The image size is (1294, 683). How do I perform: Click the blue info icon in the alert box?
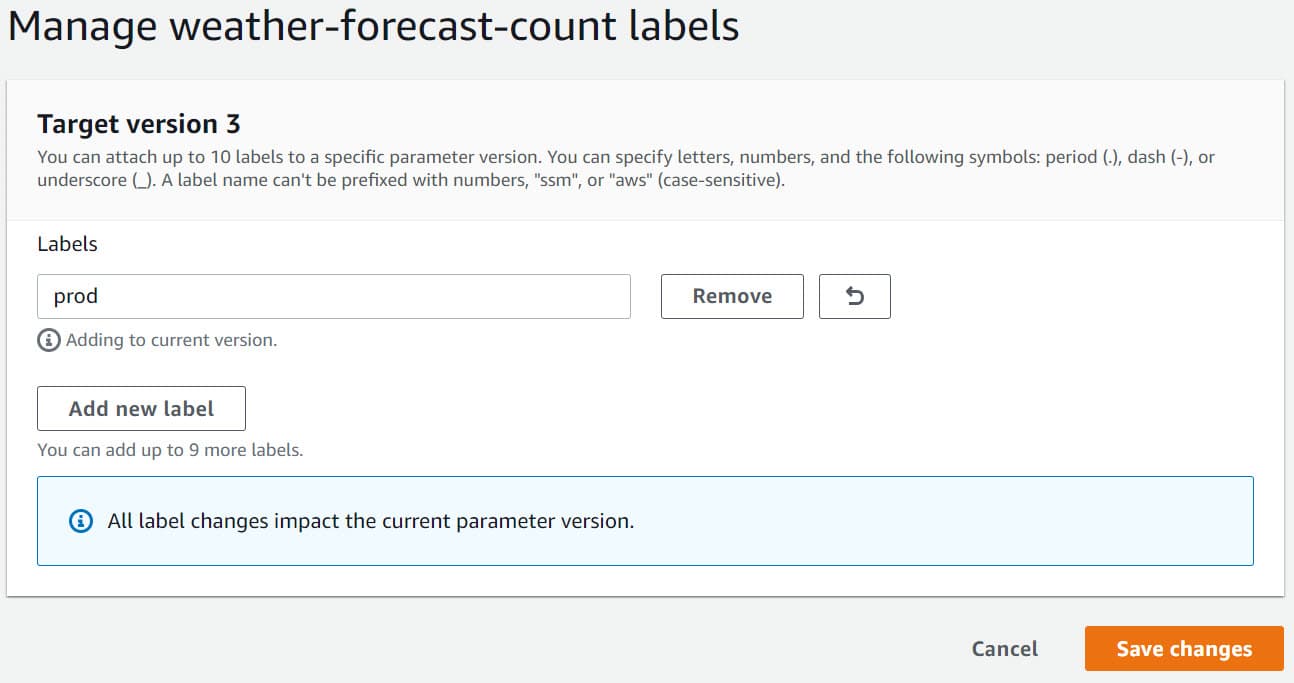click(x=80, y=521)
